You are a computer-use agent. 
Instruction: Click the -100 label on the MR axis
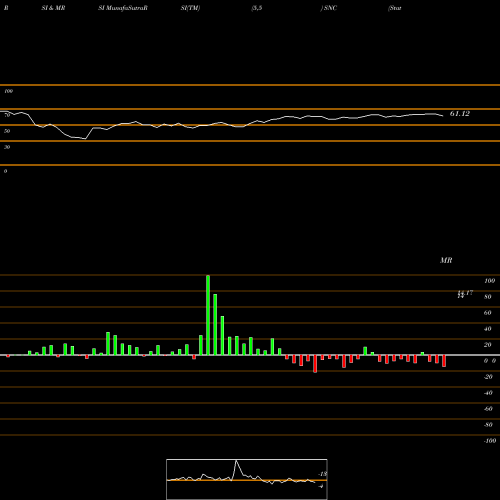coord(490,441)
